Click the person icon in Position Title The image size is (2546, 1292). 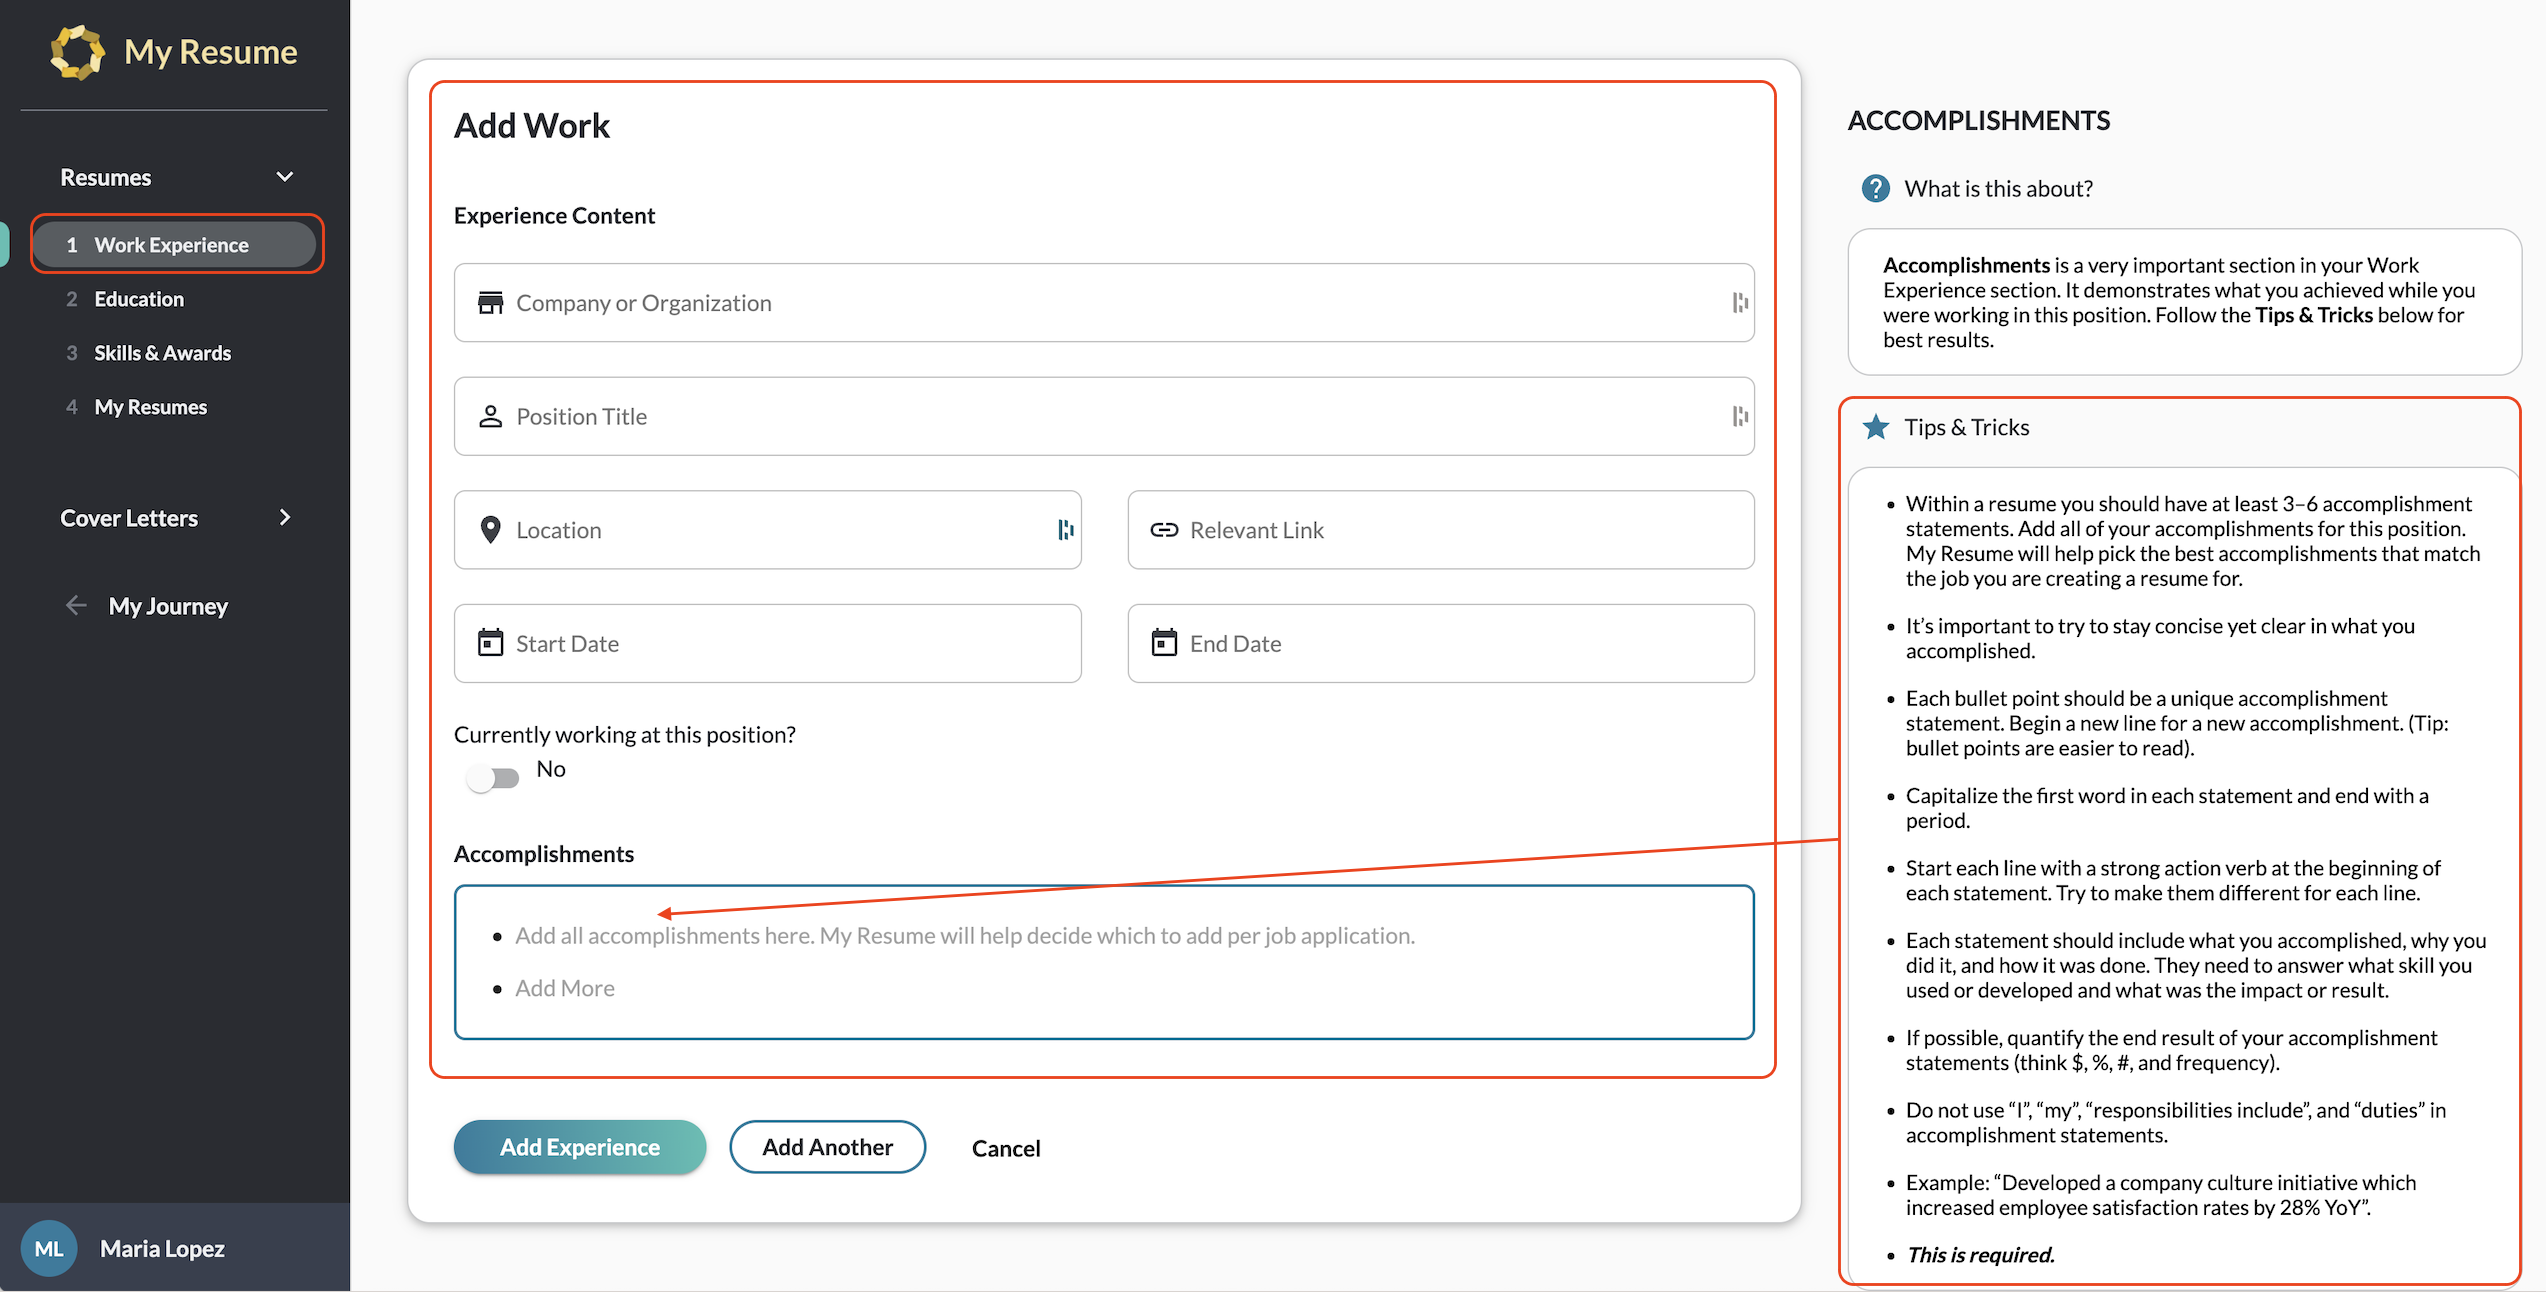pyautogui.click(x=490, y=417)
